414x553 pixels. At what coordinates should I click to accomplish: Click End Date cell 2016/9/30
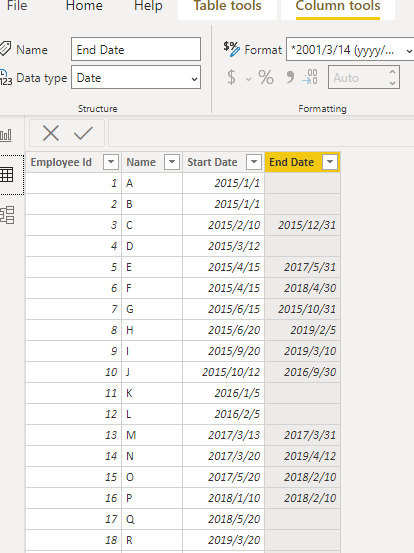pyautogui.click(x=303, y=372)
